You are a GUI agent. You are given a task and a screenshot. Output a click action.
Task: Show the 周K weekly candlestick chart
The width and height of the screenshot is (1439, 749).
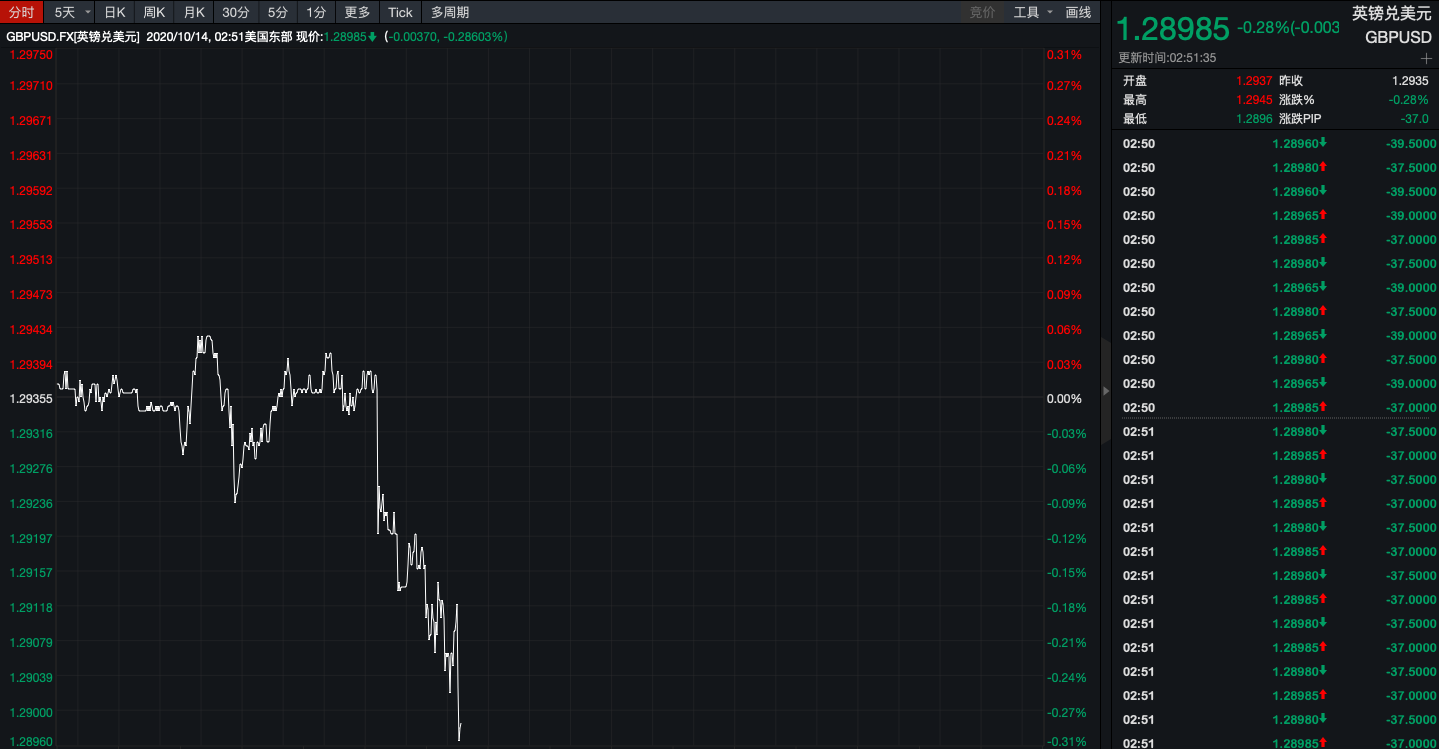(x=154, y=12)
